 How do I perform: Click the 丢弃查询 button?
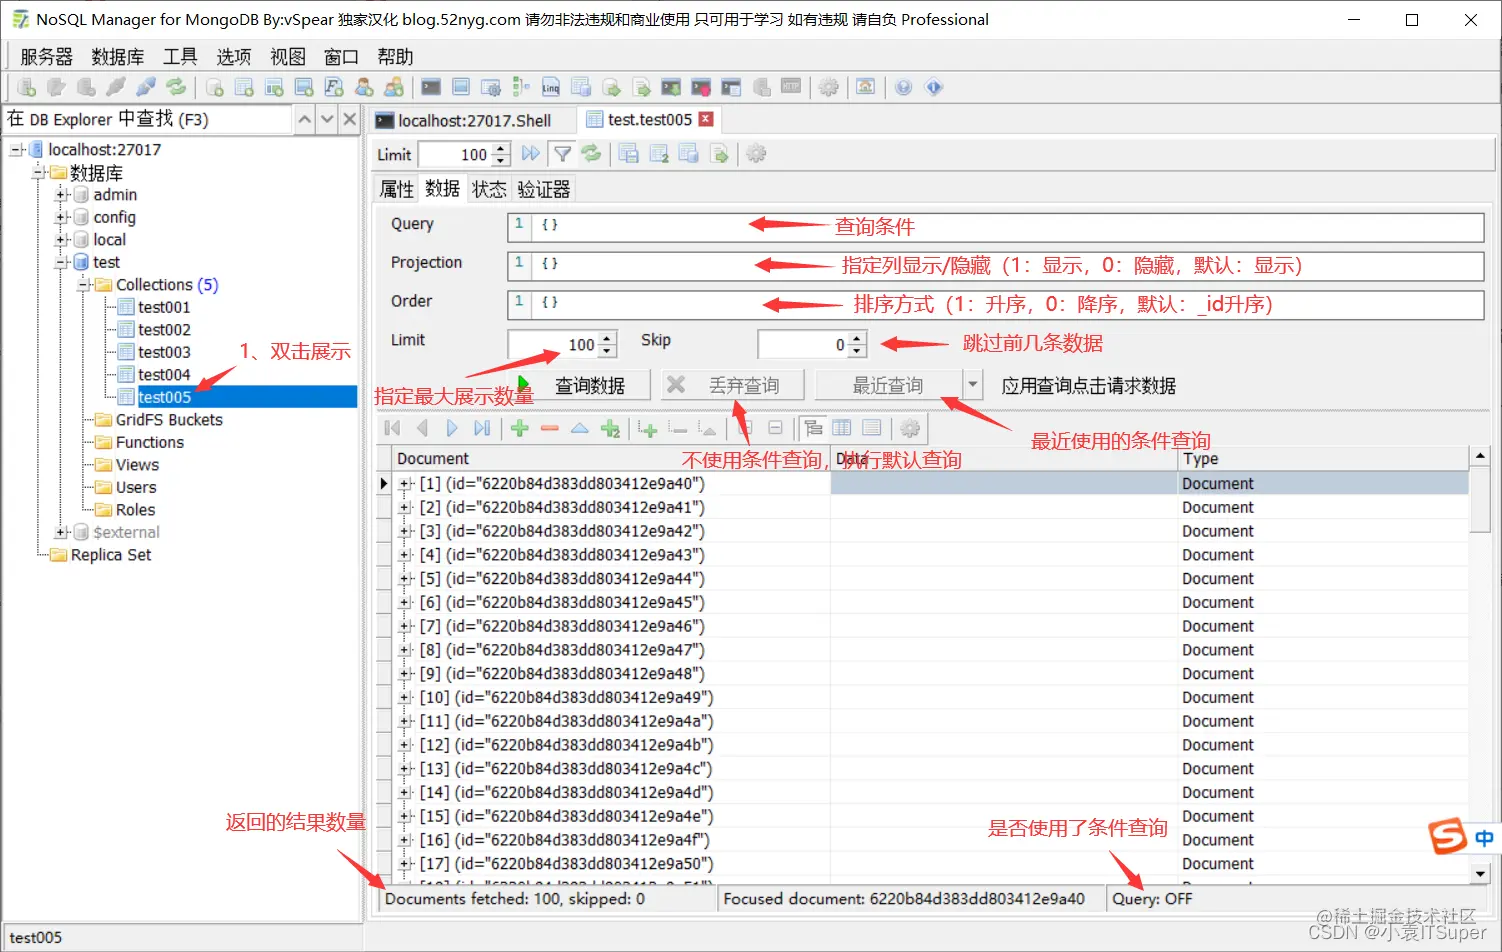[x=733, y=385]
